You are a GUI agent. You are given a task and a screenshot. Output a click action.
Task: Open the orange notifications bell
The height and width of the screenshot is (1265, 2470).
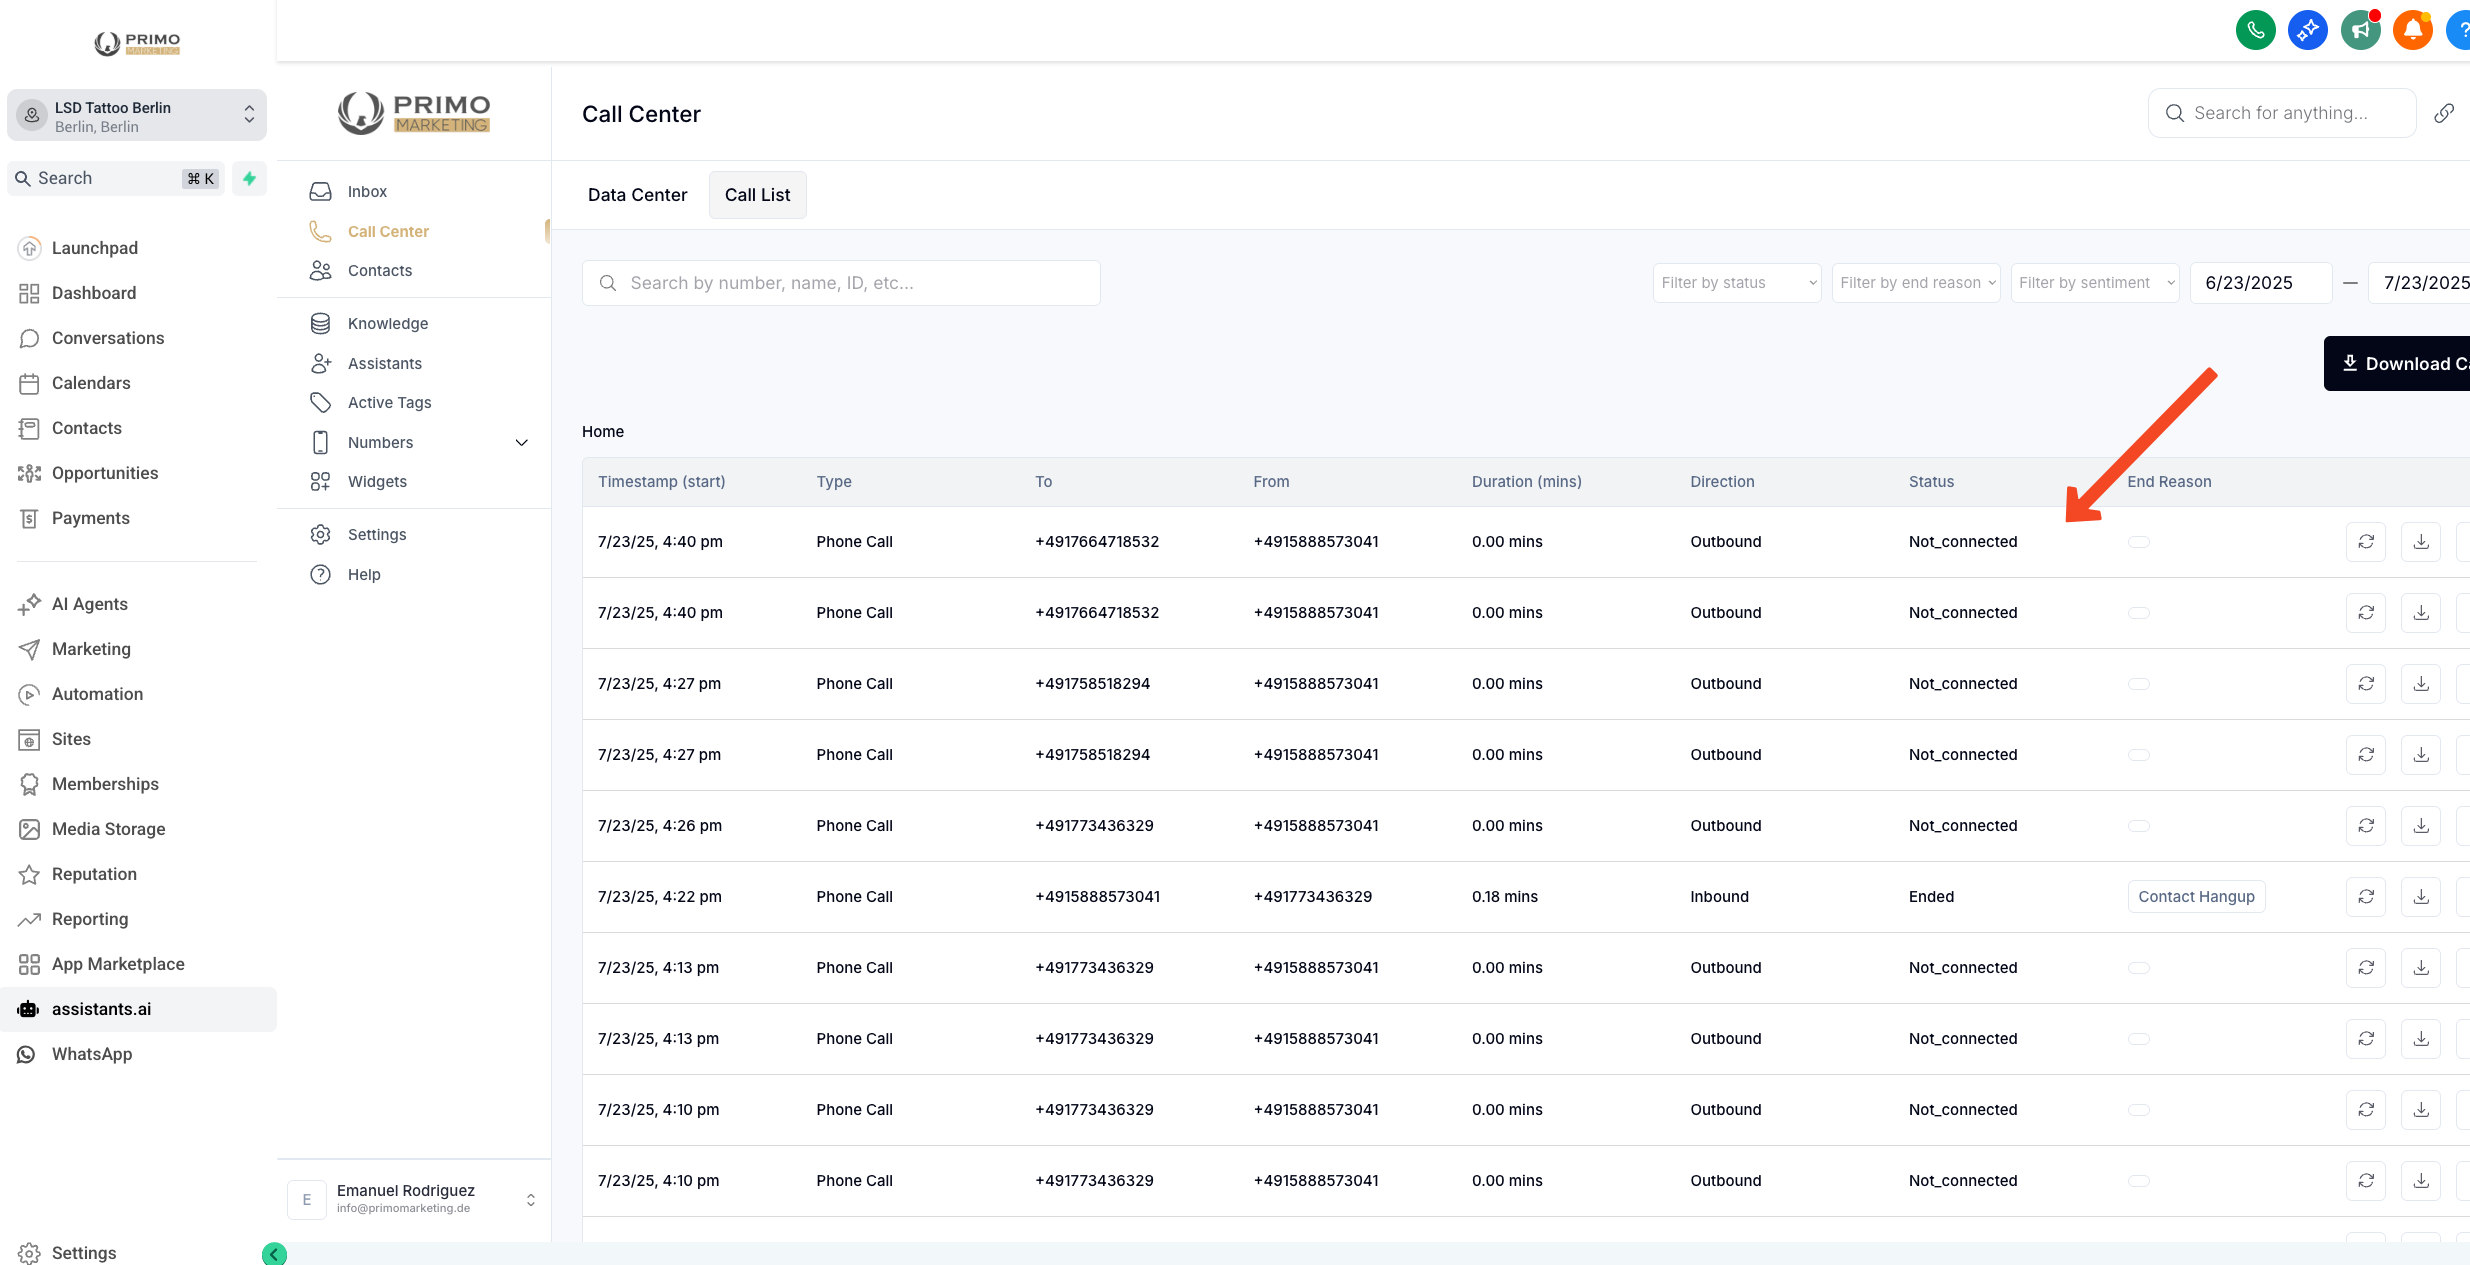click(x=2412, y=30)
